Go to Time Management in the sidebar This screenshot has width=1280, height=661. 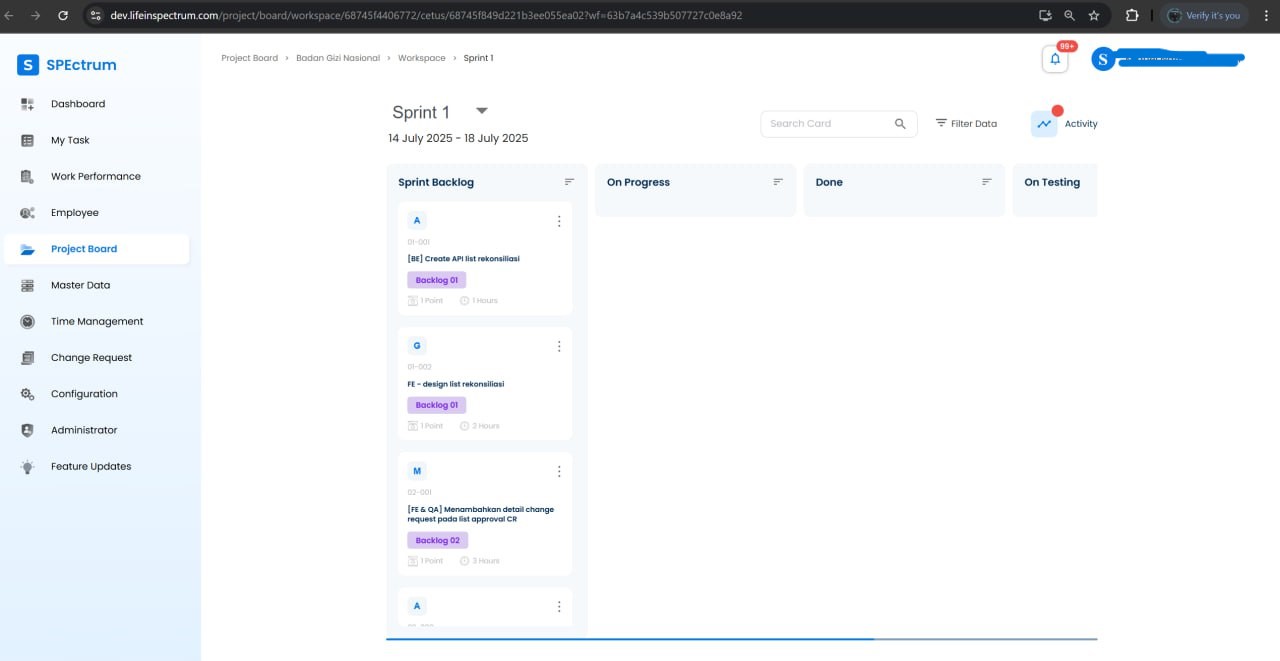tap(97, 321)
